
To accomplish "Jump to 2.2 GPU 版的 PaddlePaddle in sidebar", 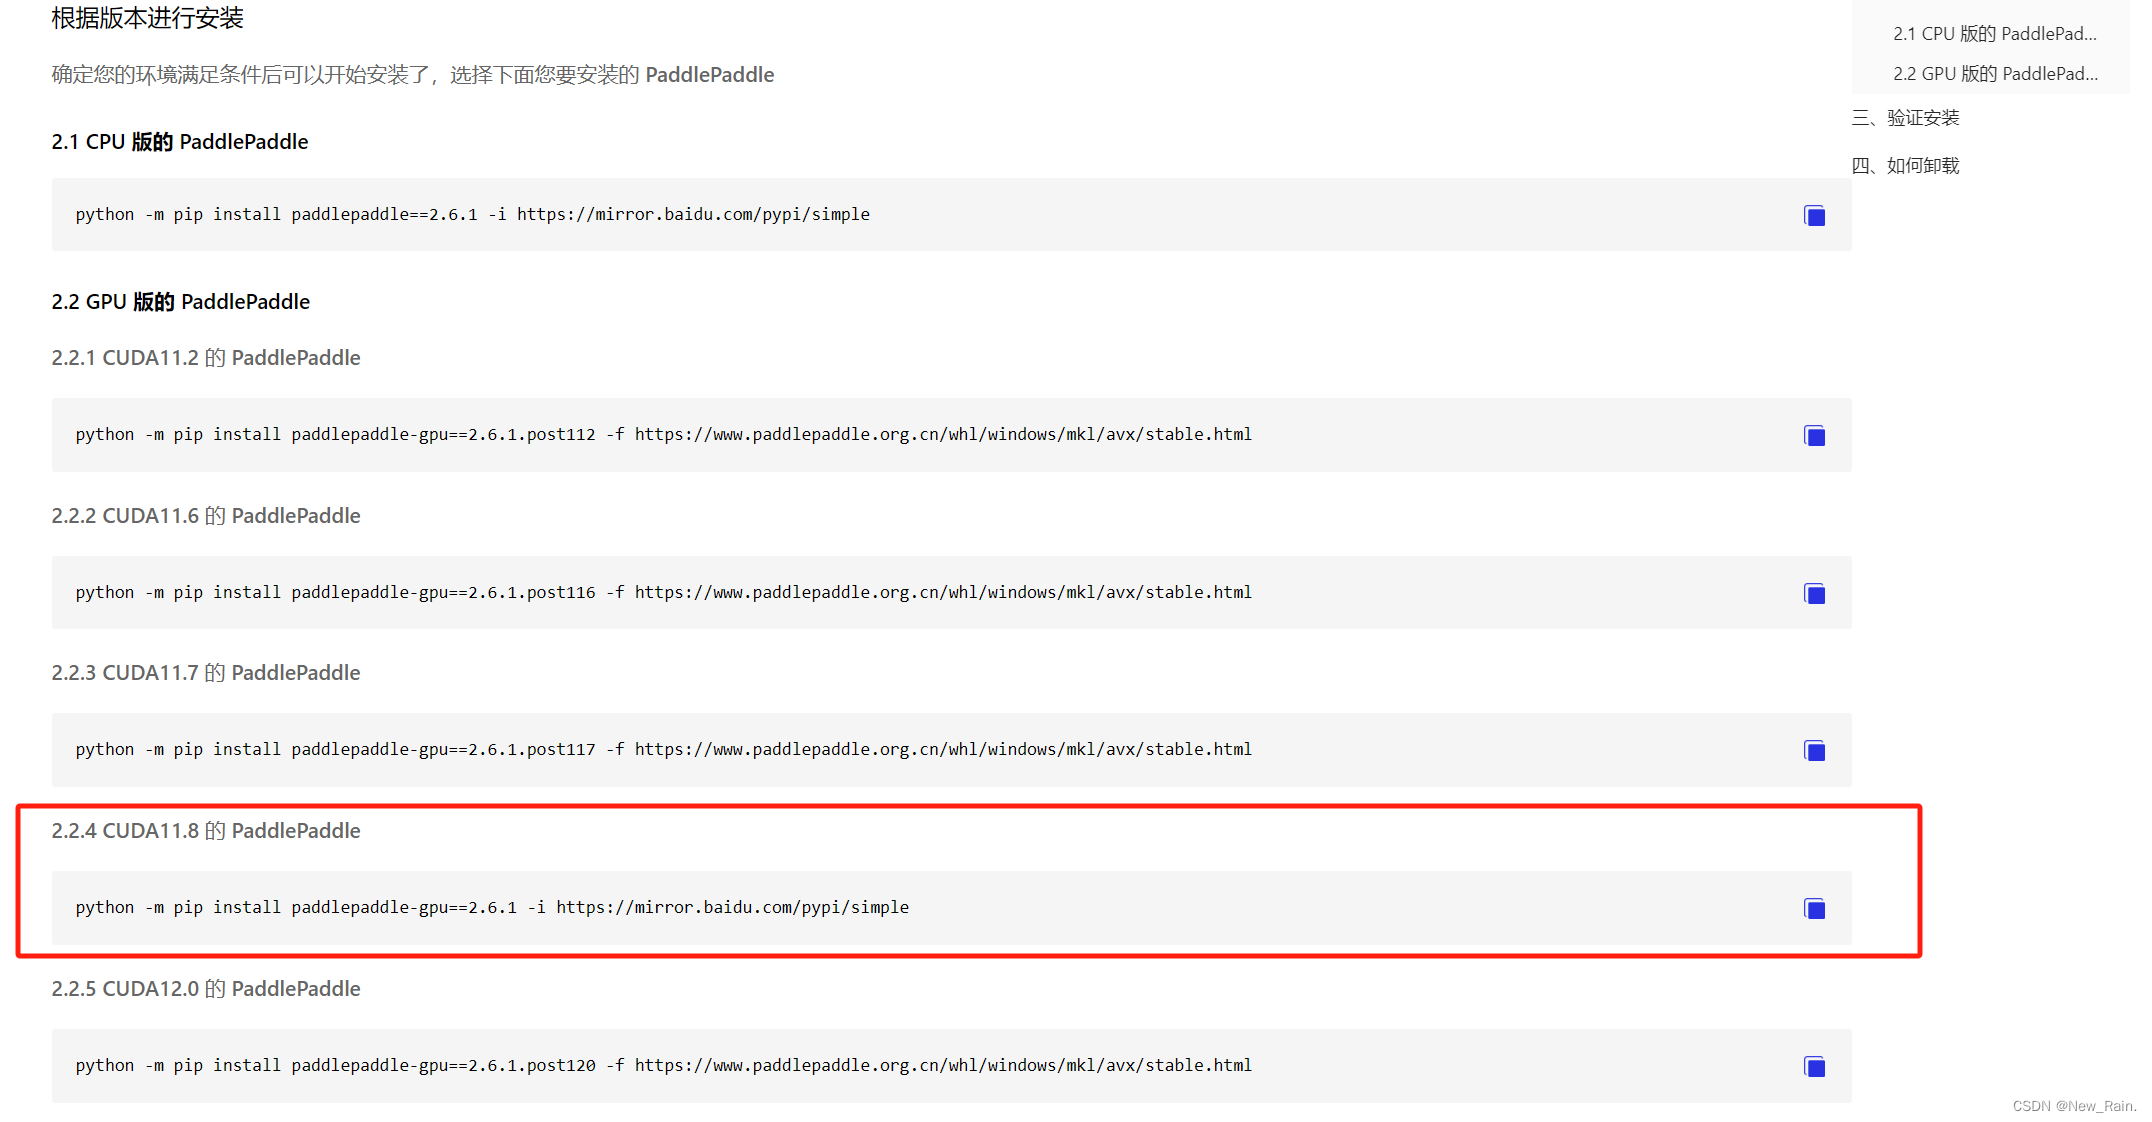I will coord(1994,74).
